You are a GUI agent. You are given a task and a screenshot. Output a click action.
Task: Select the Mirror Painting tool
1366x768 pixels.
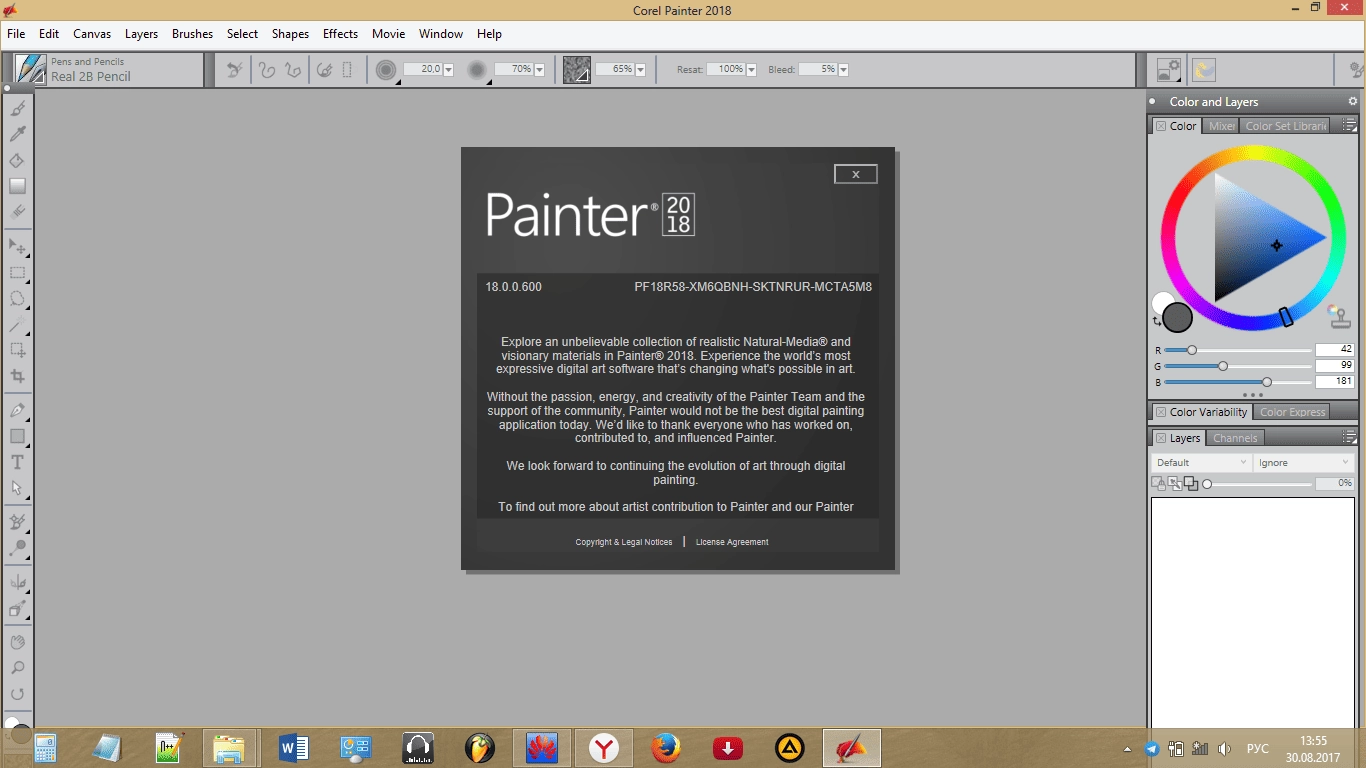point(17,582)
